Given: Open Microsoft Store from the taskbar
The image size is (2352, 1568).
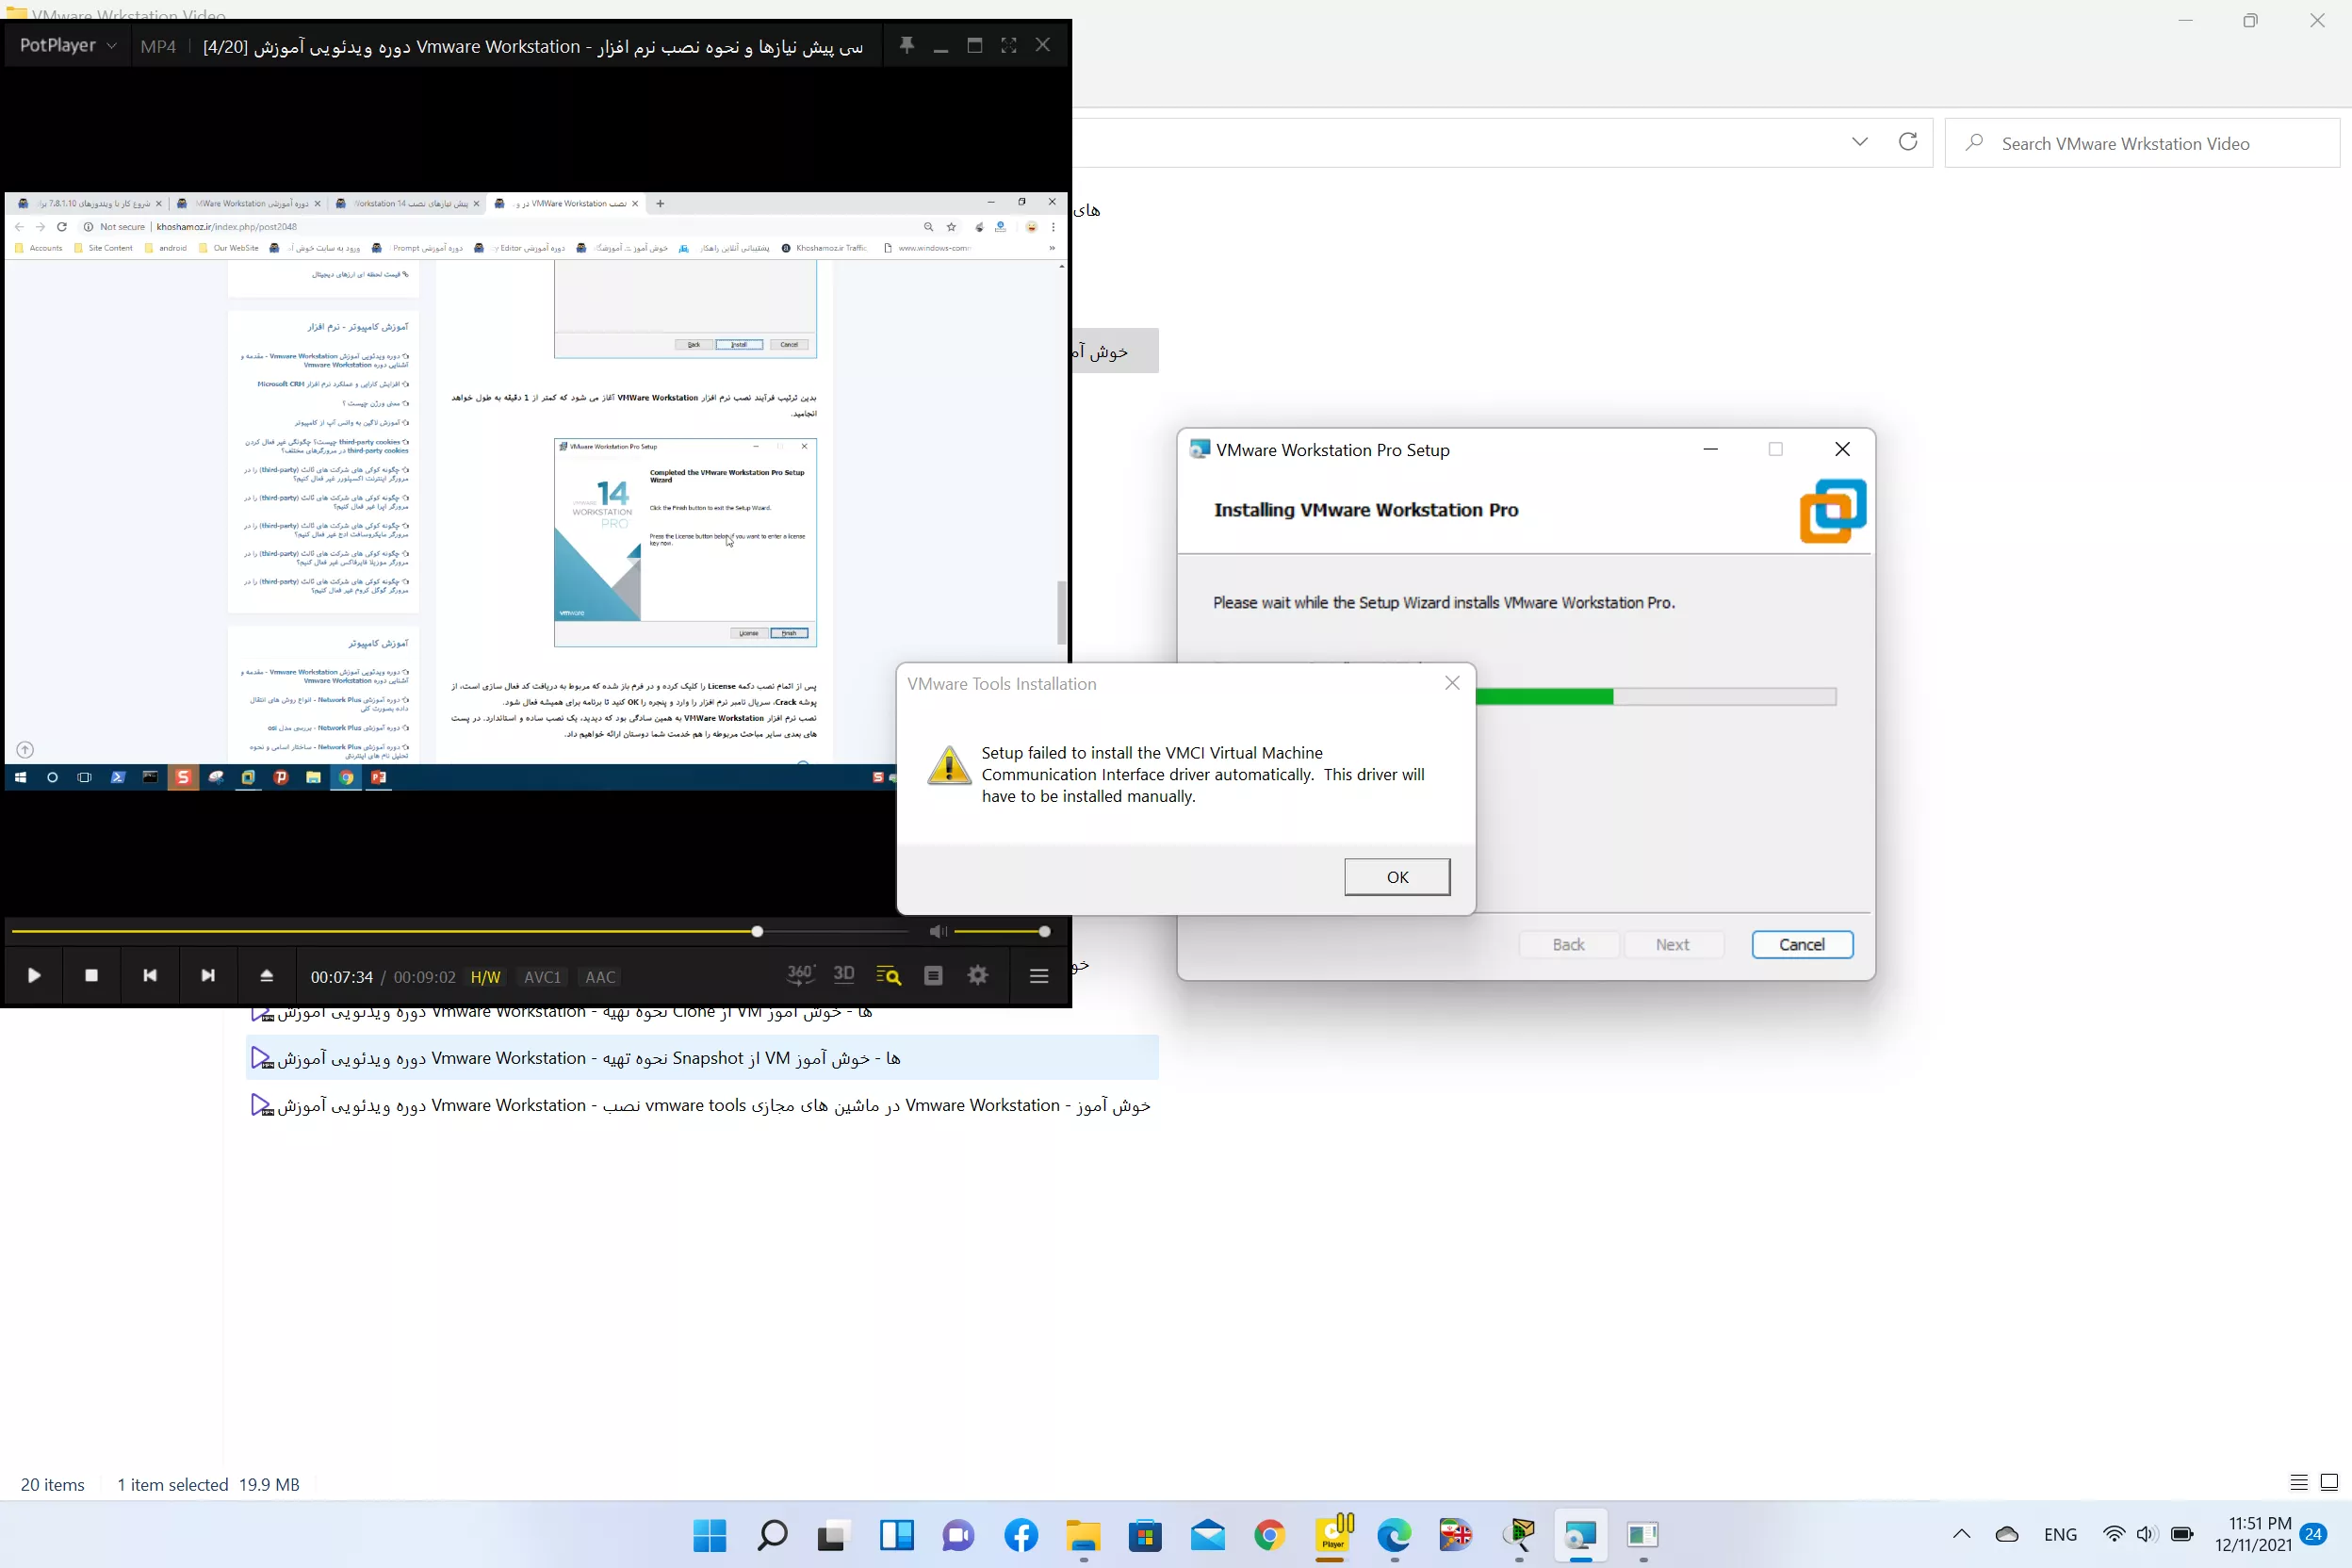Looking at the screenshot, I should point(1145,1535).
